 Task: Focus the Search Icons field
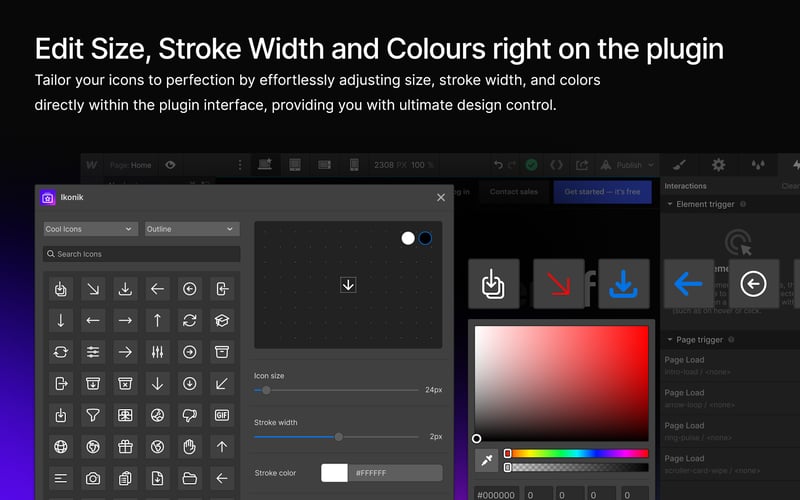[x=141, y=254]
